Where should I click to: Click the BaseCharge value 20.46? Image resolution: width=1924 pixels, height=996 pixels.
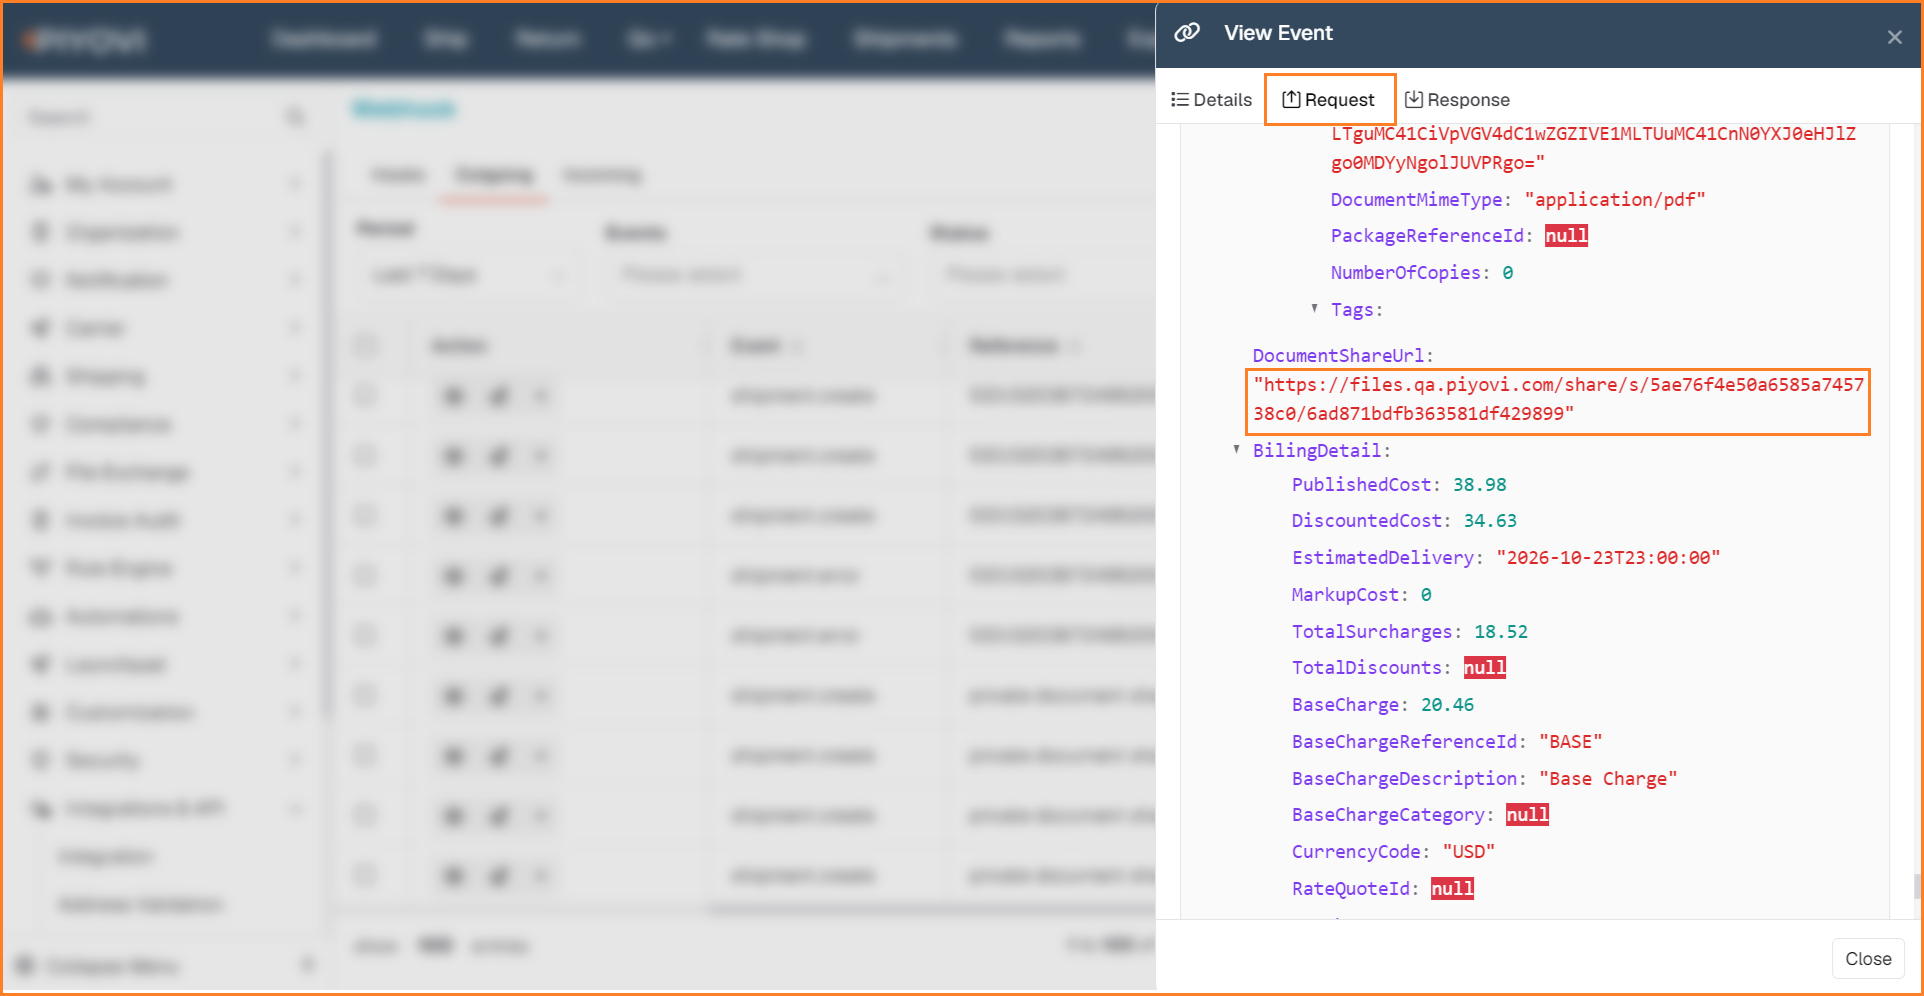coord(1447,705)
